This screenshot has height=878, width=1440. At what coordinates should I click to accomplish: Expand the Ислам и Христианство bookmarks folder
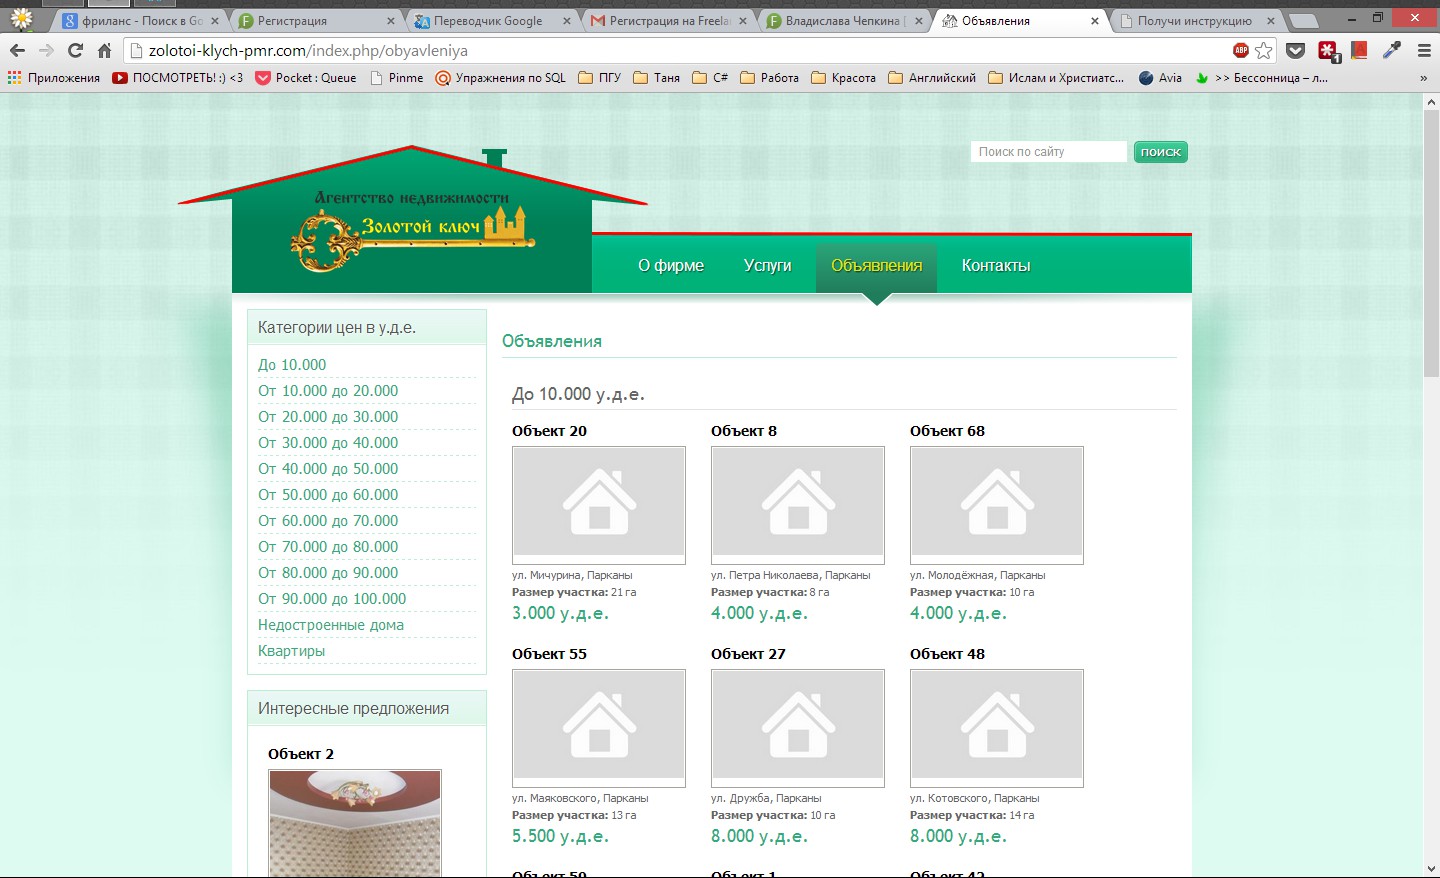point(1056,78)
